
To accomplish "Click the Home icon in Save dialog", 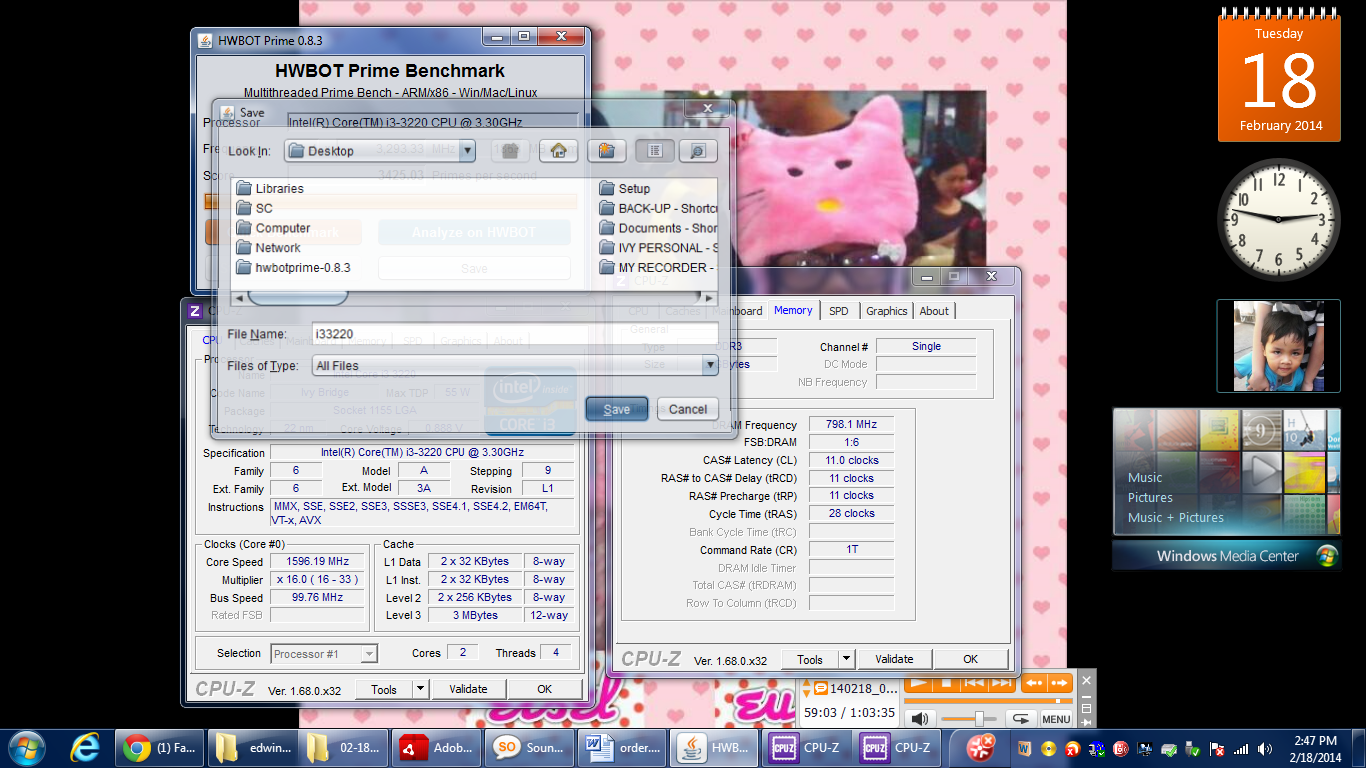I will pyautogui.click(x=558, y=151).
